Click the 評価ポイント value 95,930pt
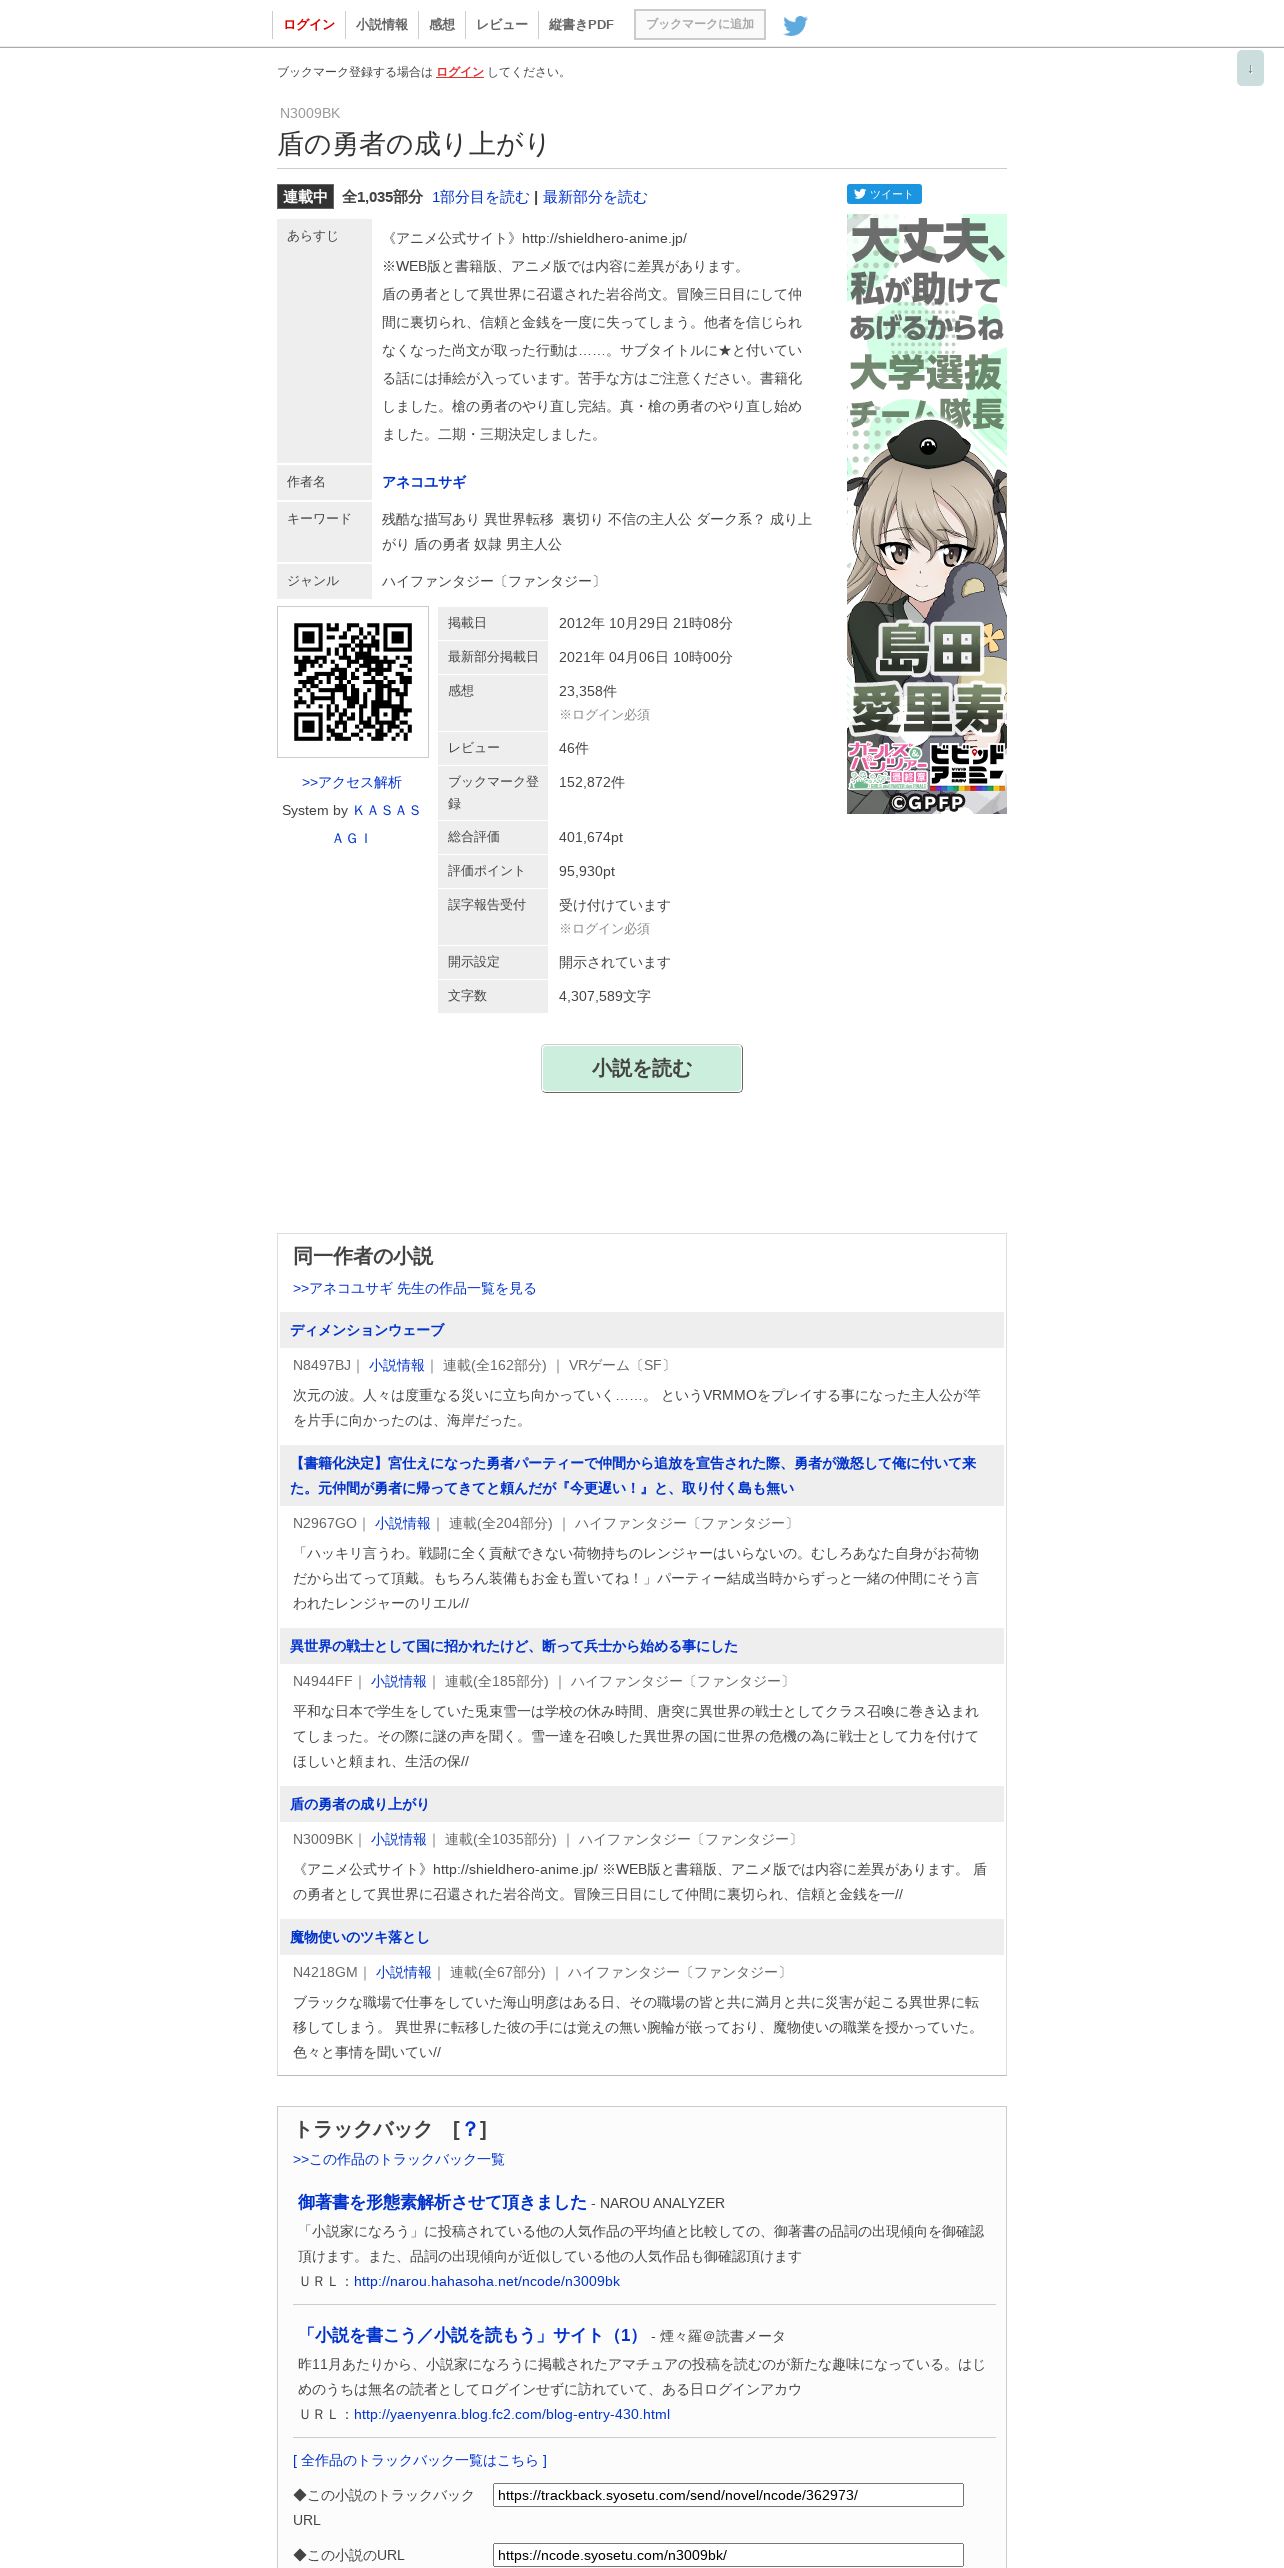 pos(587,871)
